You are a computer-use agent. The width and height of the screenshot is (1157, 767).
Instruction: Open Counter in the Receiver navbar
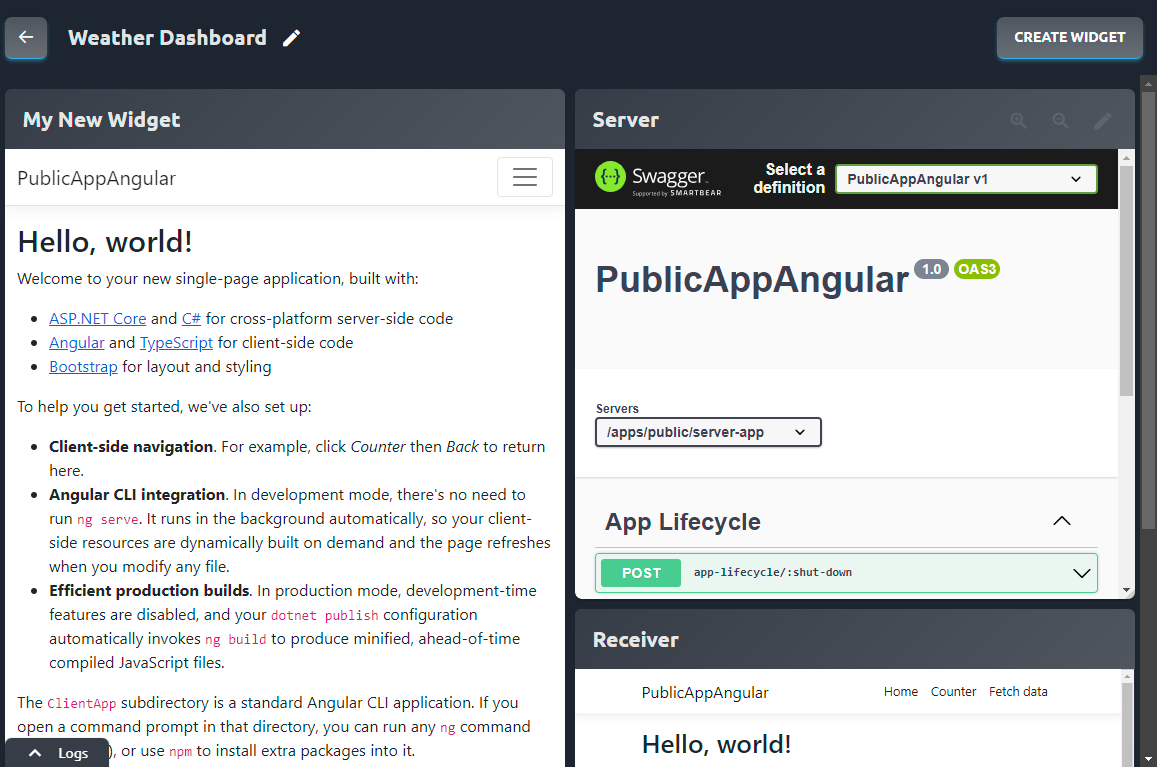953,692
